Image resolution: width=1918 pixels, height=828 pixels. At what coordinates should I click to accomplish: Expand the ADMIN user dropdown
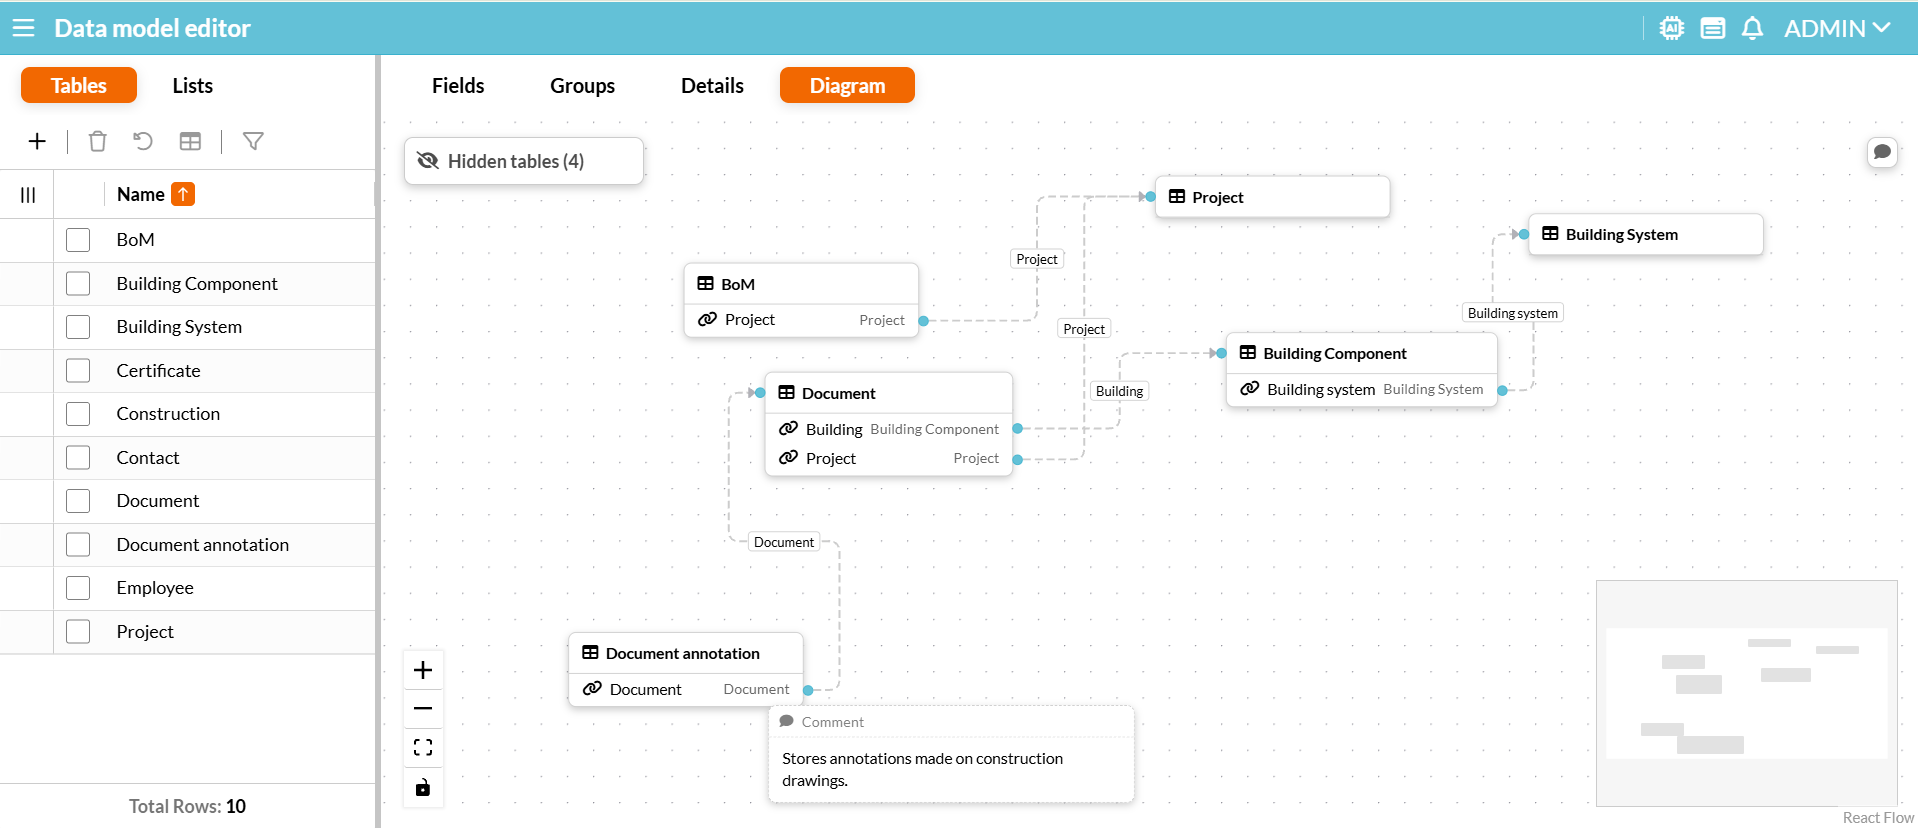pyautogui.click(x=1837, y=28)
